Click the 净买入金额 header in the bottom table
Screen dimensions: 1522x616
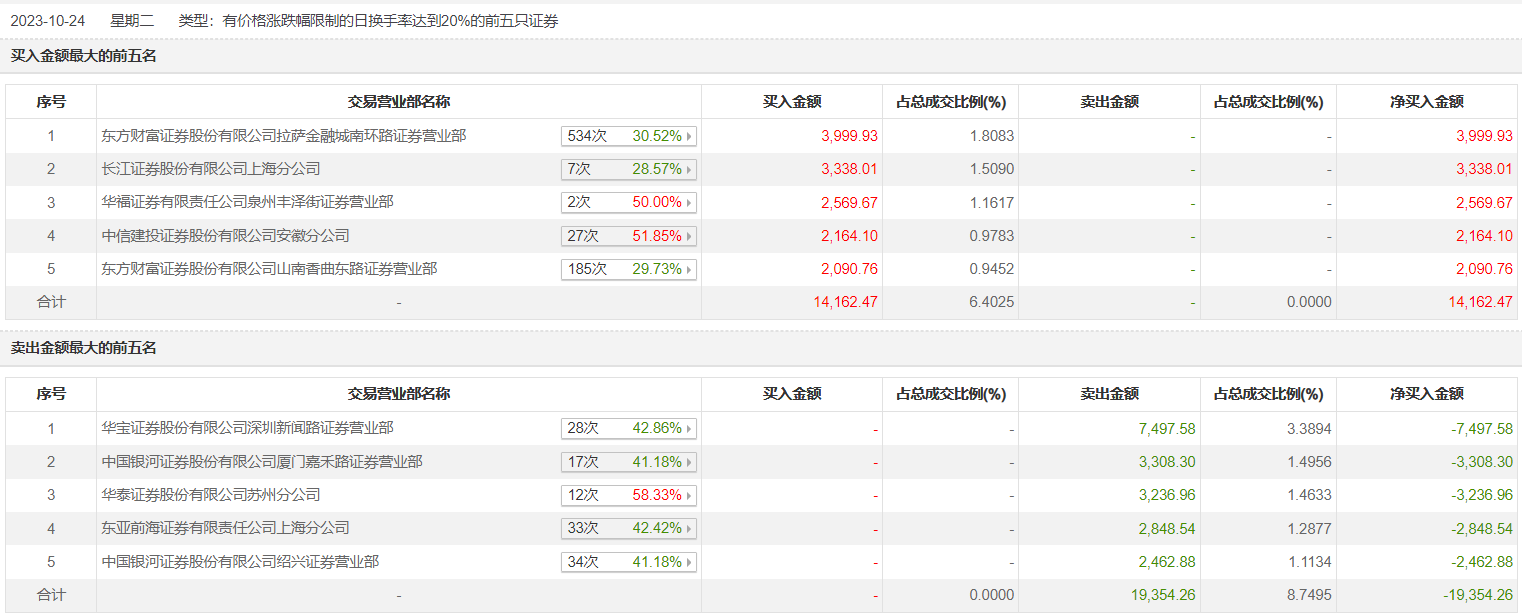(1427, 394)
